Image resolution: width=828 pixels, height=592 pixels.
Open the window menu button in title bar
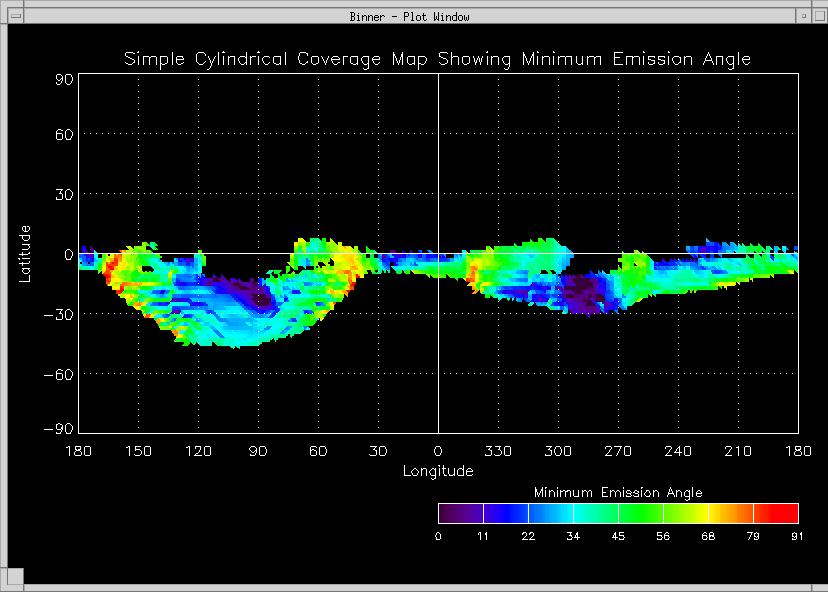tap(16, 16)
